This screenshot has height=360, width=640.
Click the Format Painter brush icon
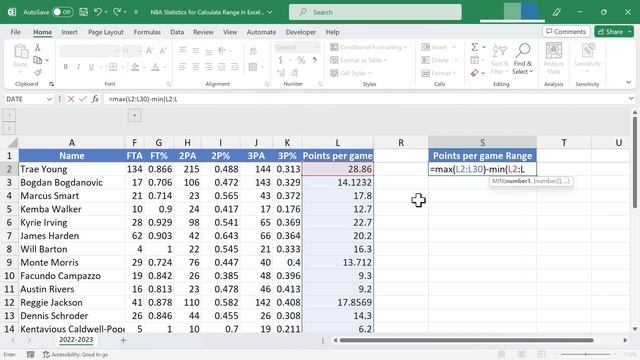(38, 73)
